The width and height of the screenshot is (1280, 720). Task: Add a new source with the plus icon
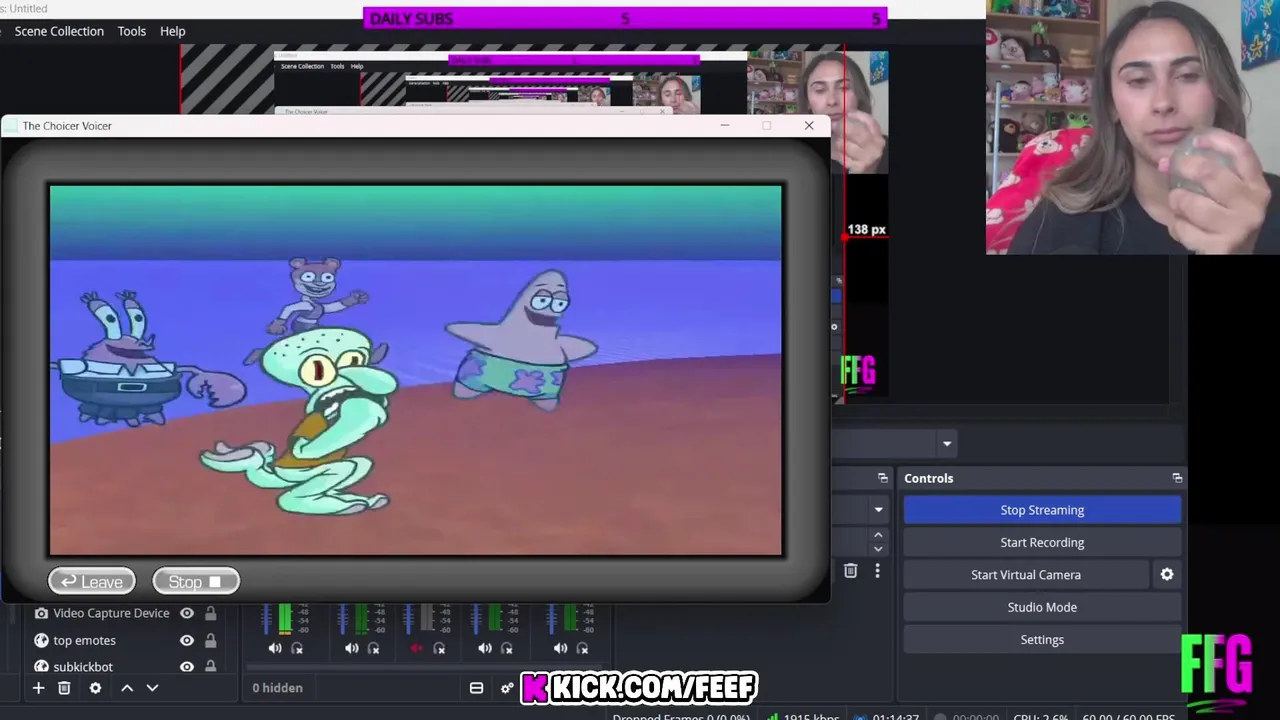[x=39, y=688]
